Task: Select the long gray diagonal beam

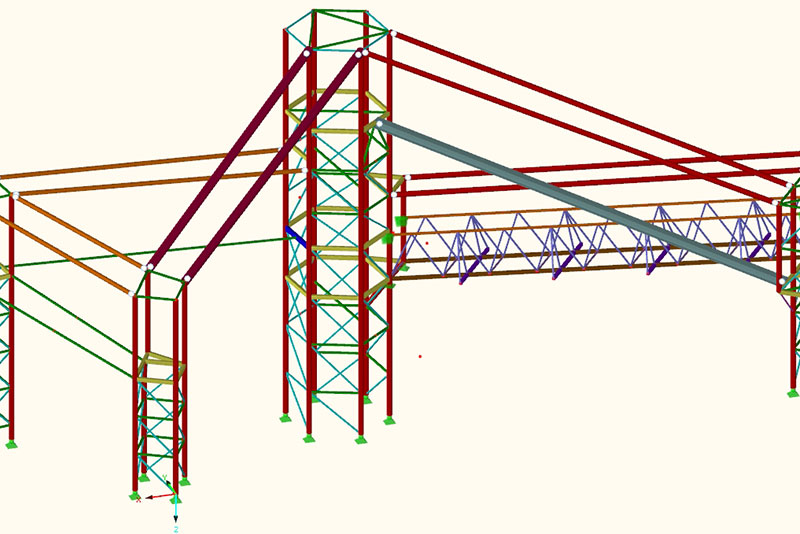Action: point(580,200)
